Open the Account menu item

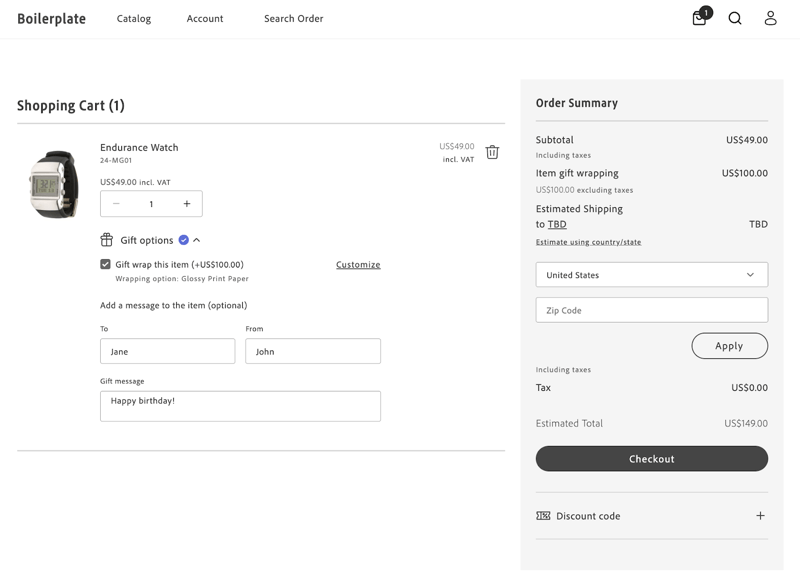click(x=205, y=18)
